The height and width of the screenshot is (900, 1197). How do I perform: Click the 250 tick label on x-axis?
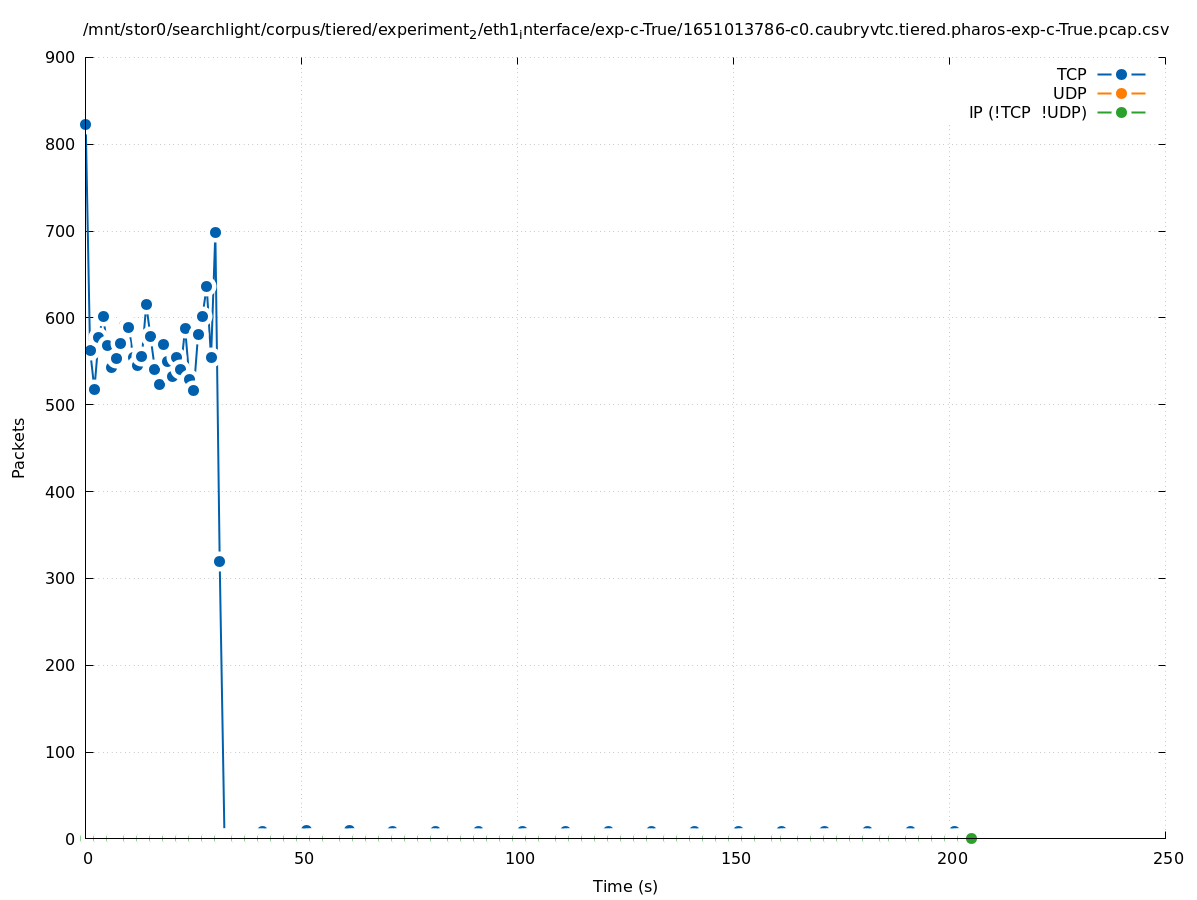pyautogui.click(x=1167, y=859)
